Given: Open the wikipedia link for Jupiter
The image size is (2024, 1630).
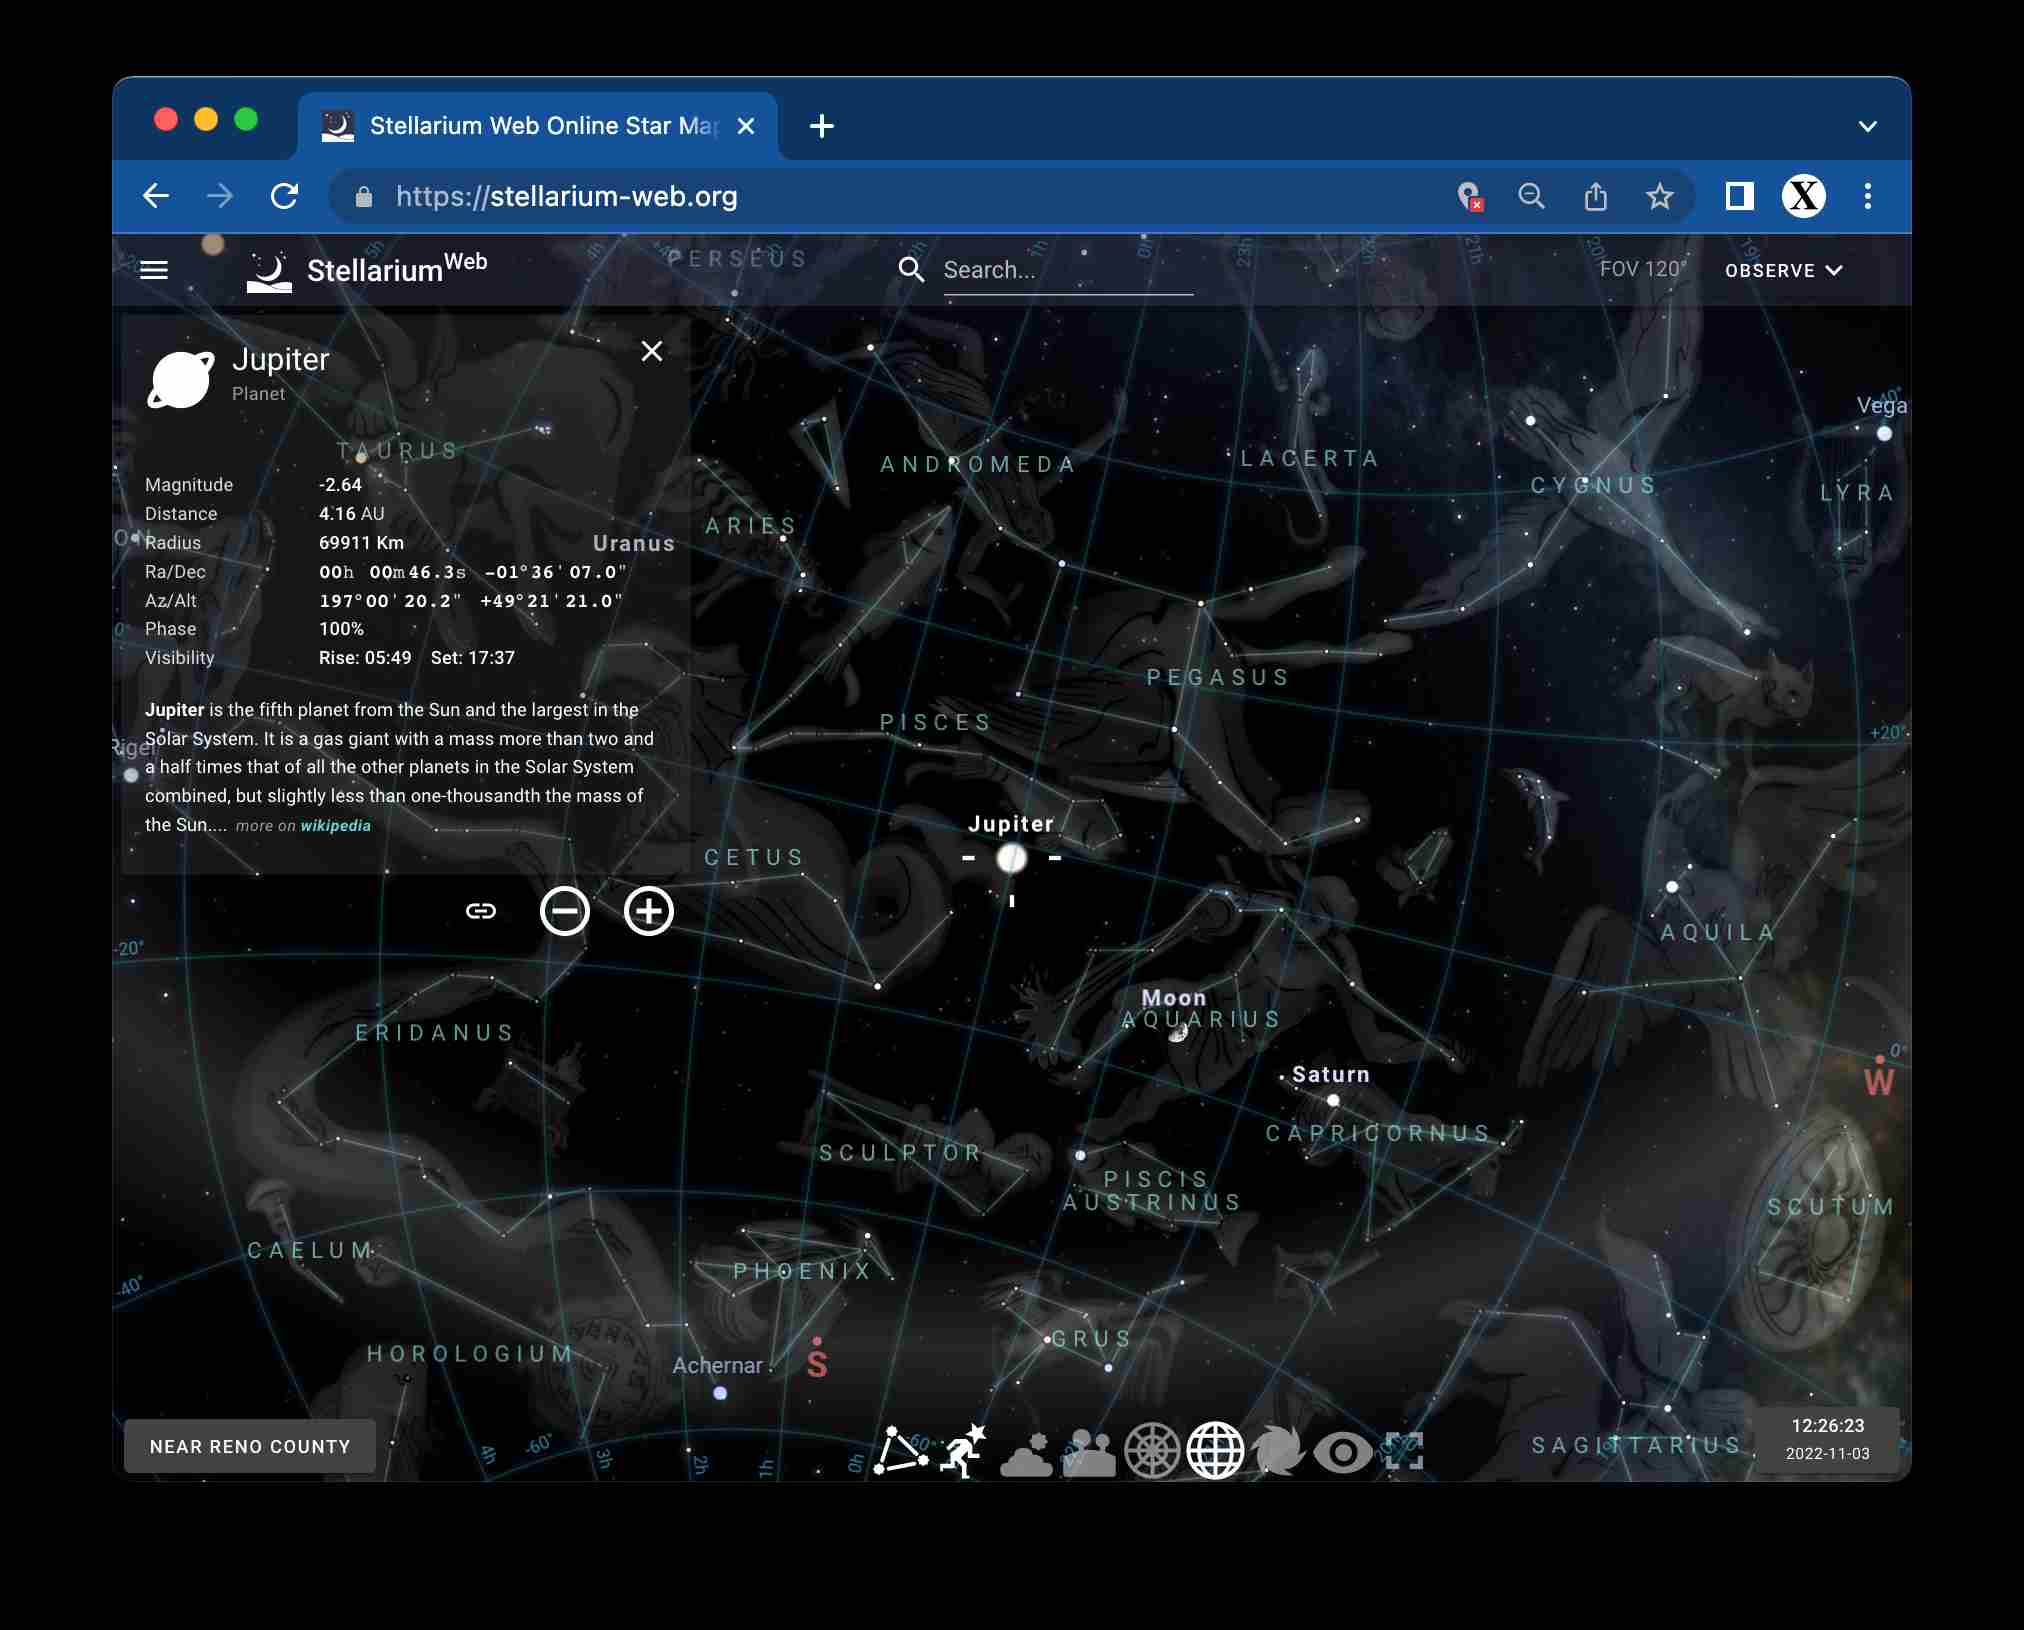Looking at the screenshot, I should [x=335, y=826].
